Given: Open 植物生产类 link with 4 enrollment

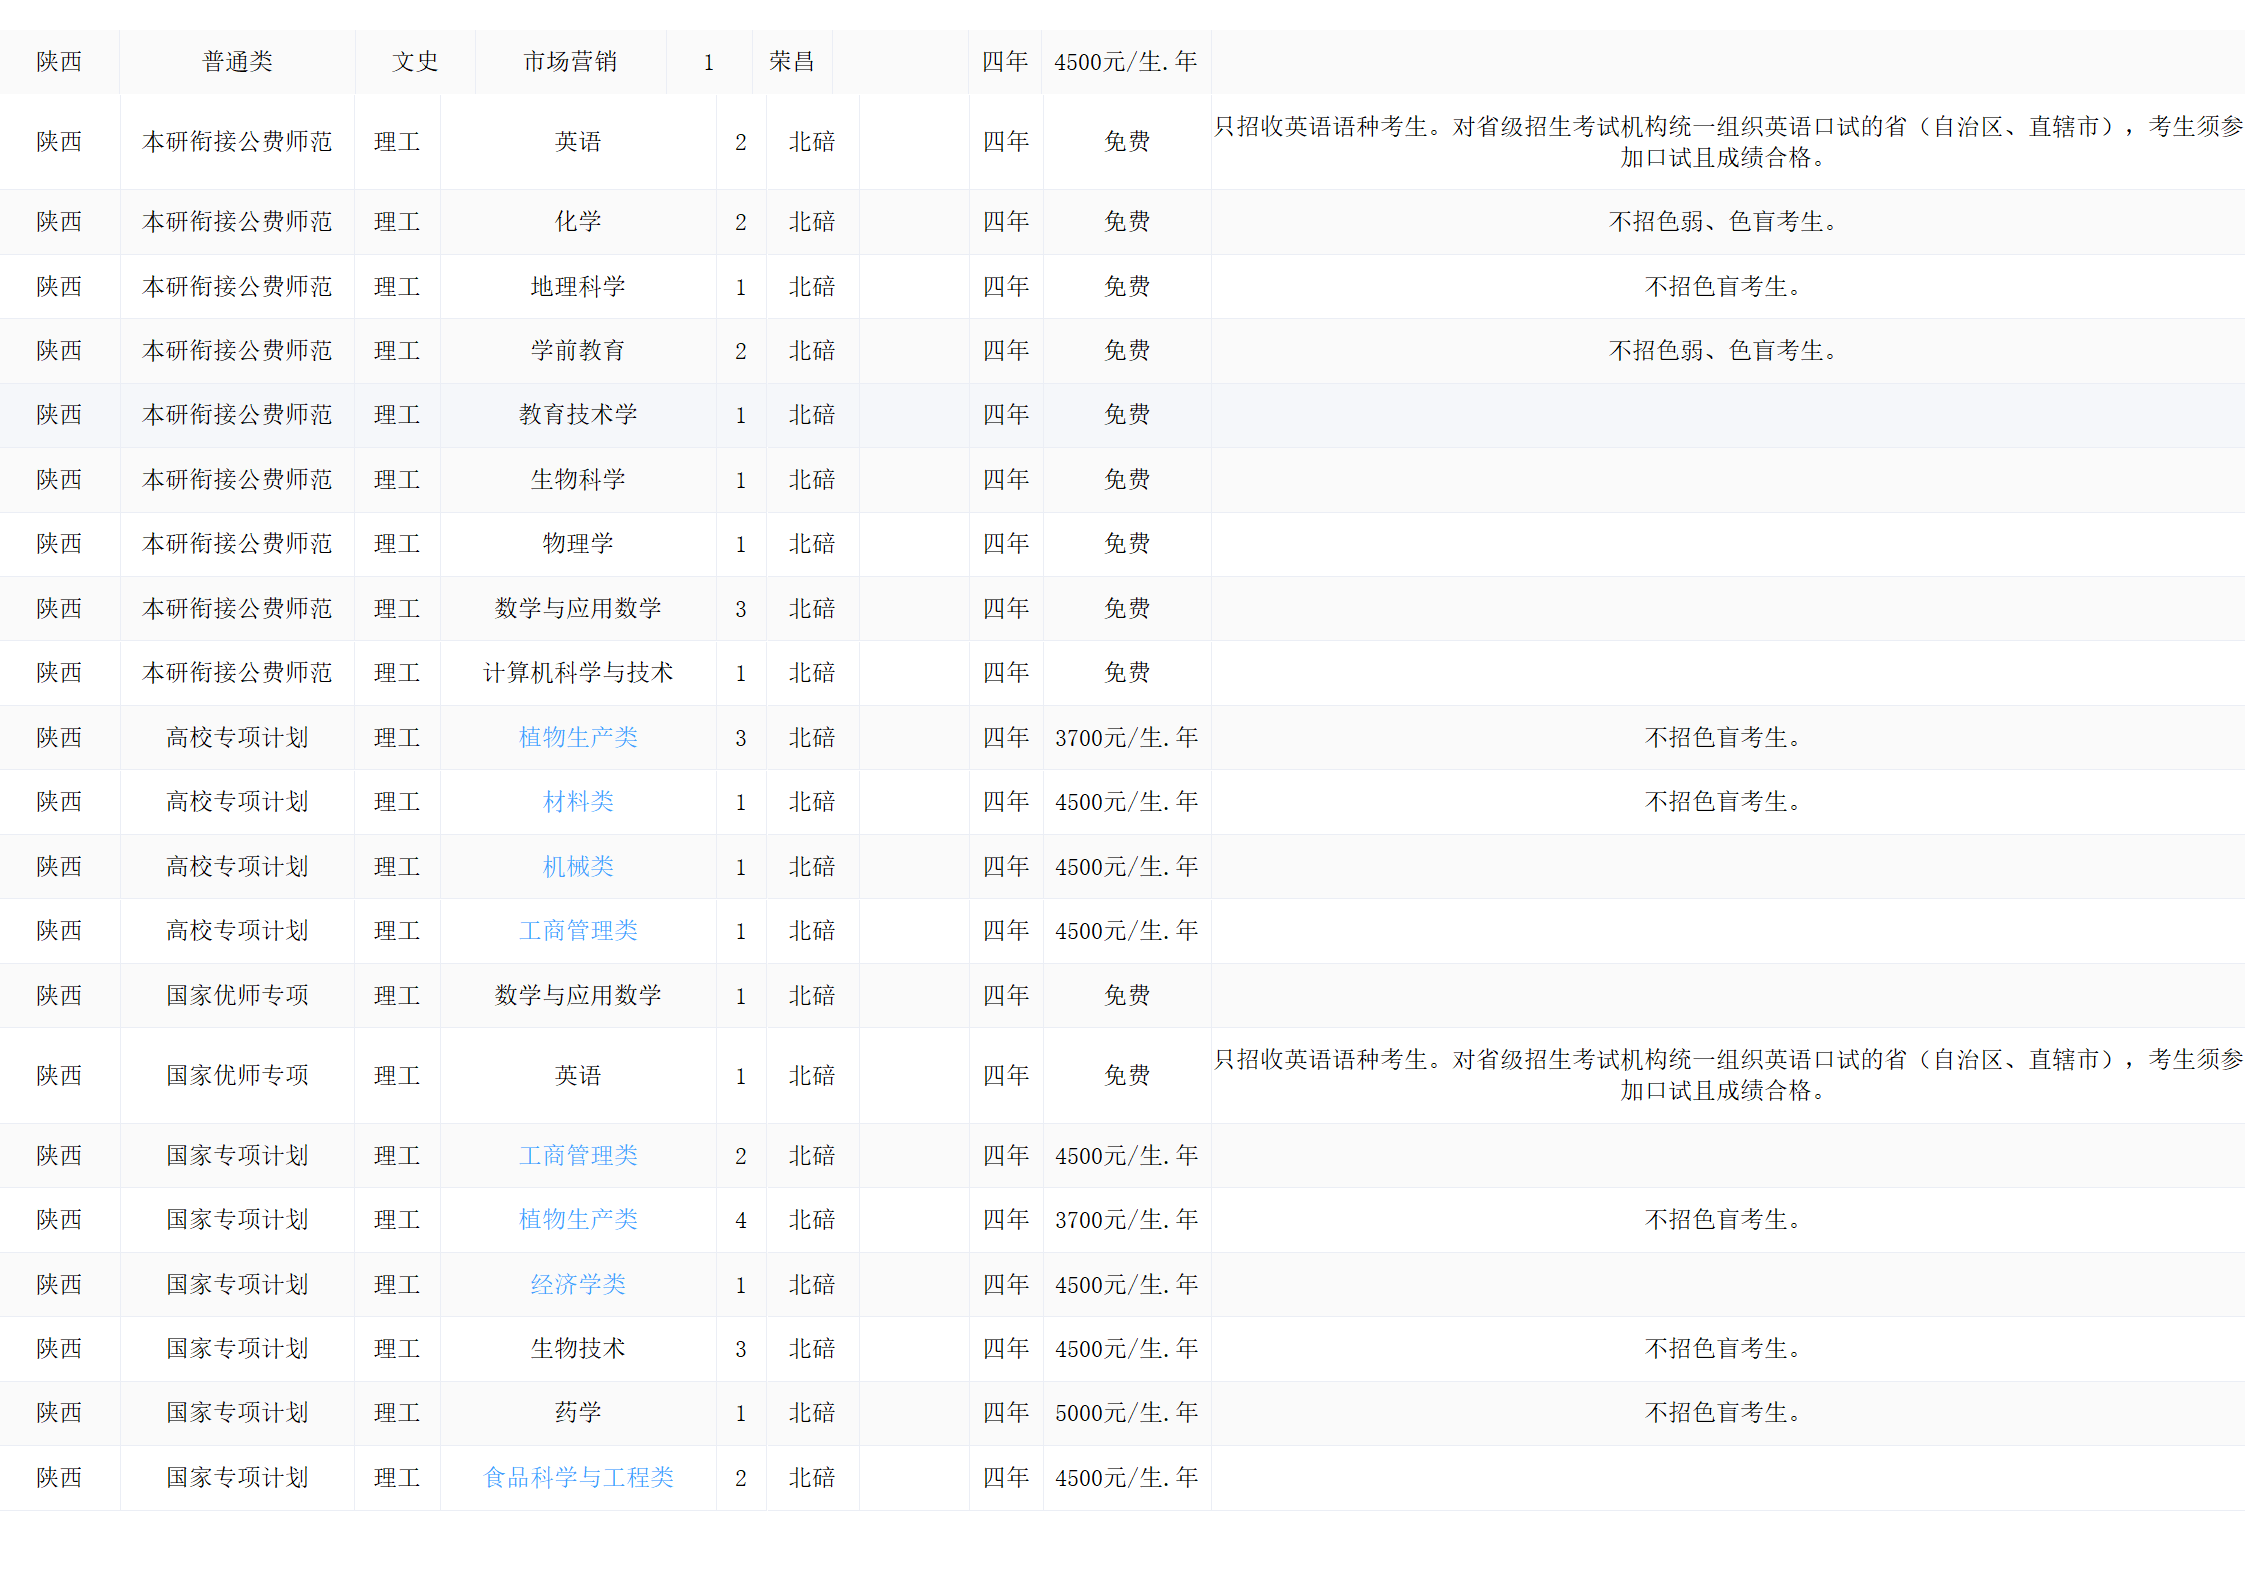Looking at the screenshot, I should point(578,1219).
